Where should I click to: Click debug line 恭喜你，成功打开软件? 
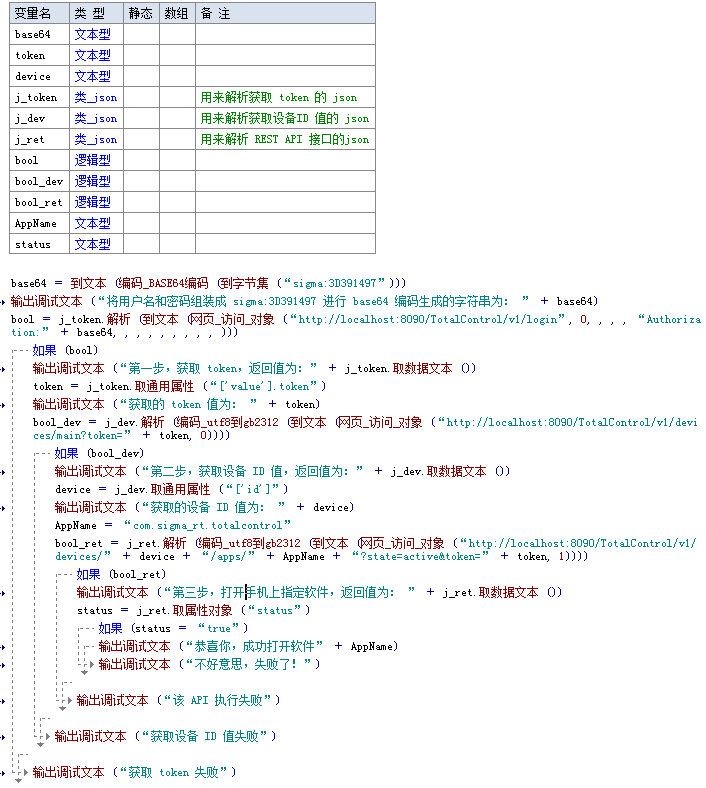pyautogui.click(x=248, y=647)
